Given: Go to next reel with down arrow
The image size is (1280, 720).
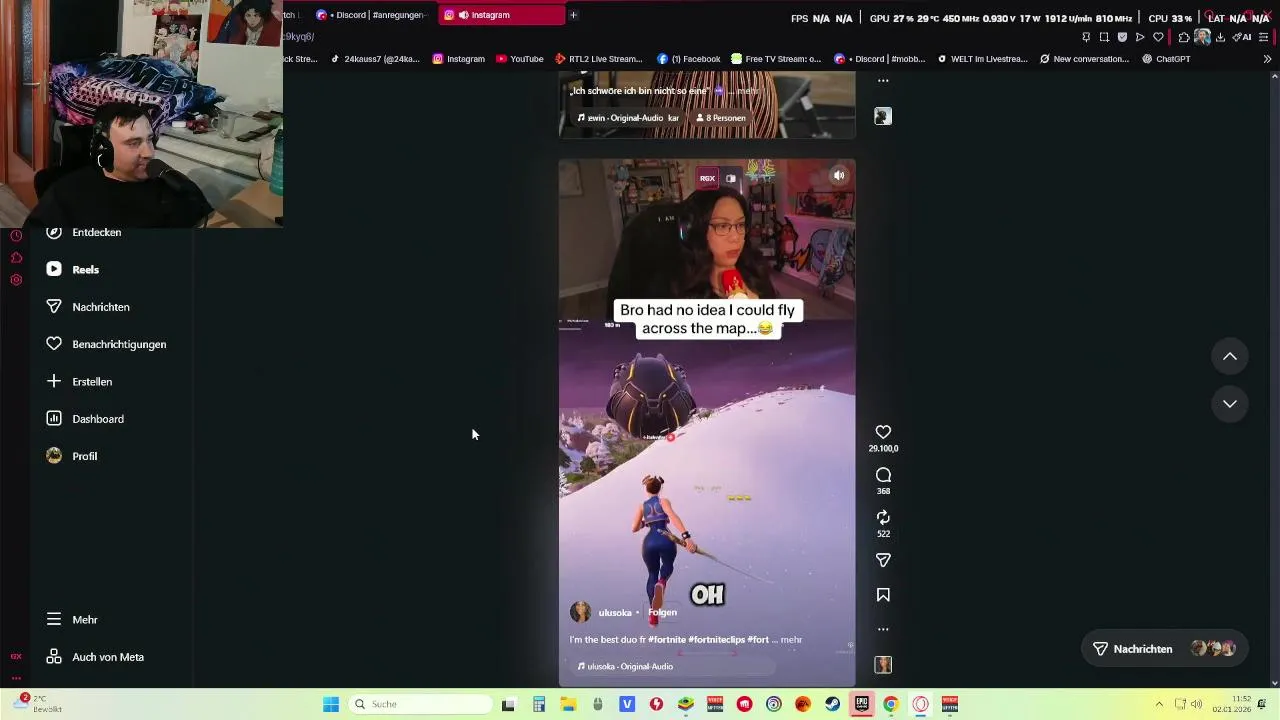Looking at the screenshot, I should pos(1230,404).
